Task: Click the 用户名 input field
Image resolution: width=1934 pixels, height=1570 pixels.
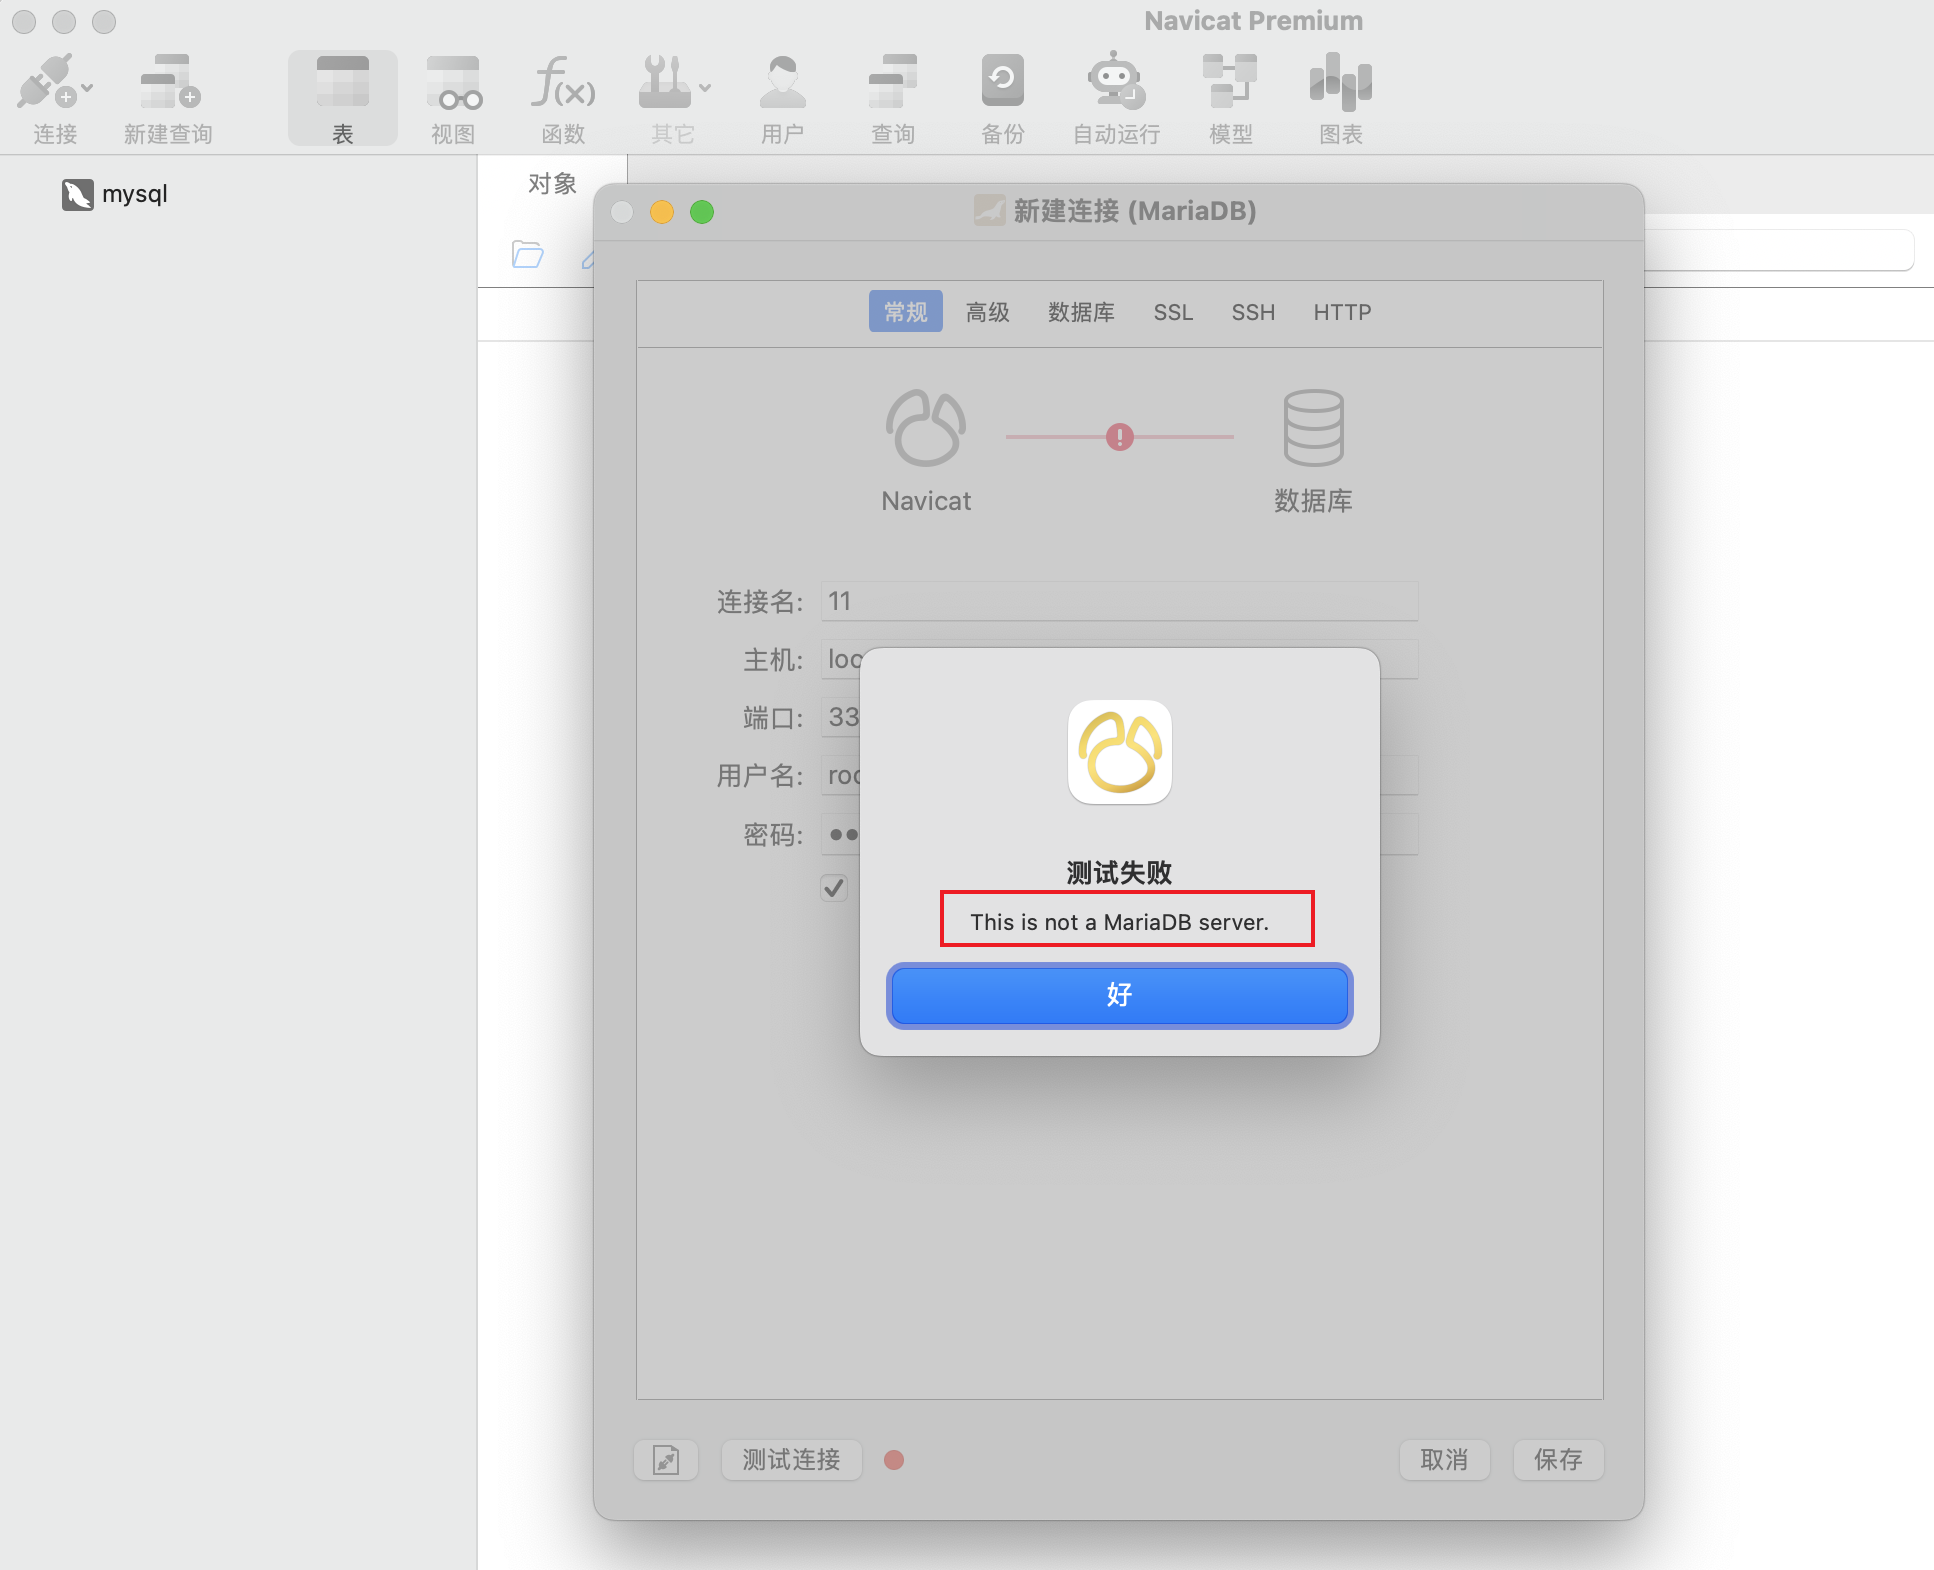Action: pyautogui.click(x=1119, y=775)
